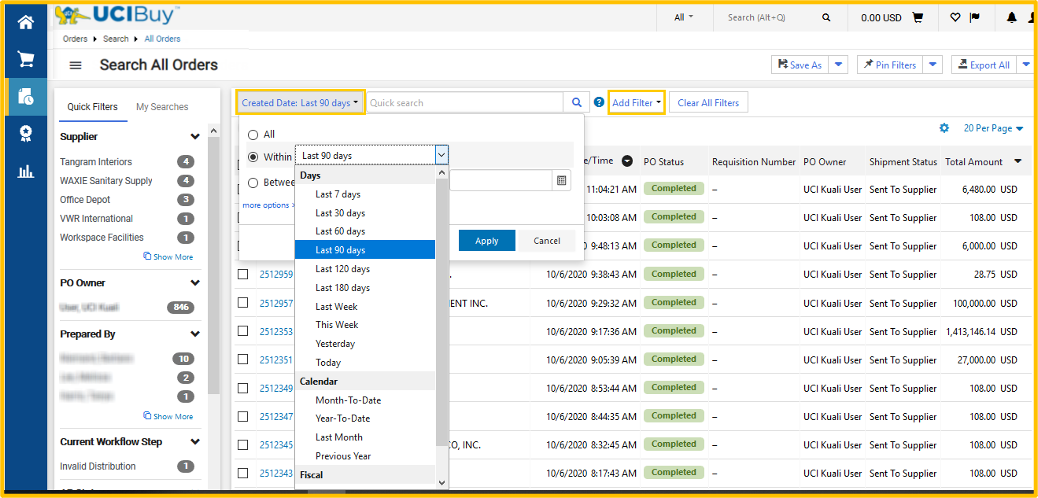Open the All search scope dropdown
The image size is (1038, 498).
click(x=684, y=18)
